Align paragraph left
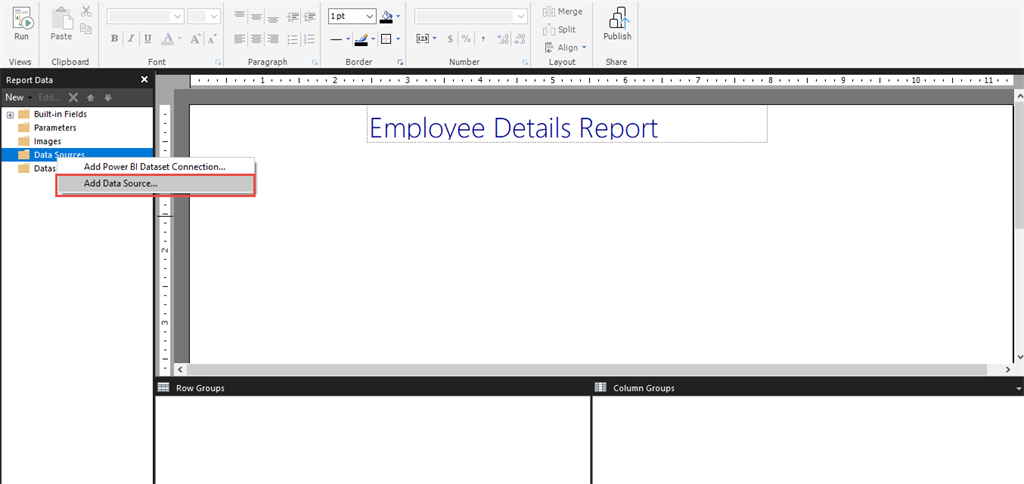Screen dimensions: 1024x484 [x=240, y=39]
